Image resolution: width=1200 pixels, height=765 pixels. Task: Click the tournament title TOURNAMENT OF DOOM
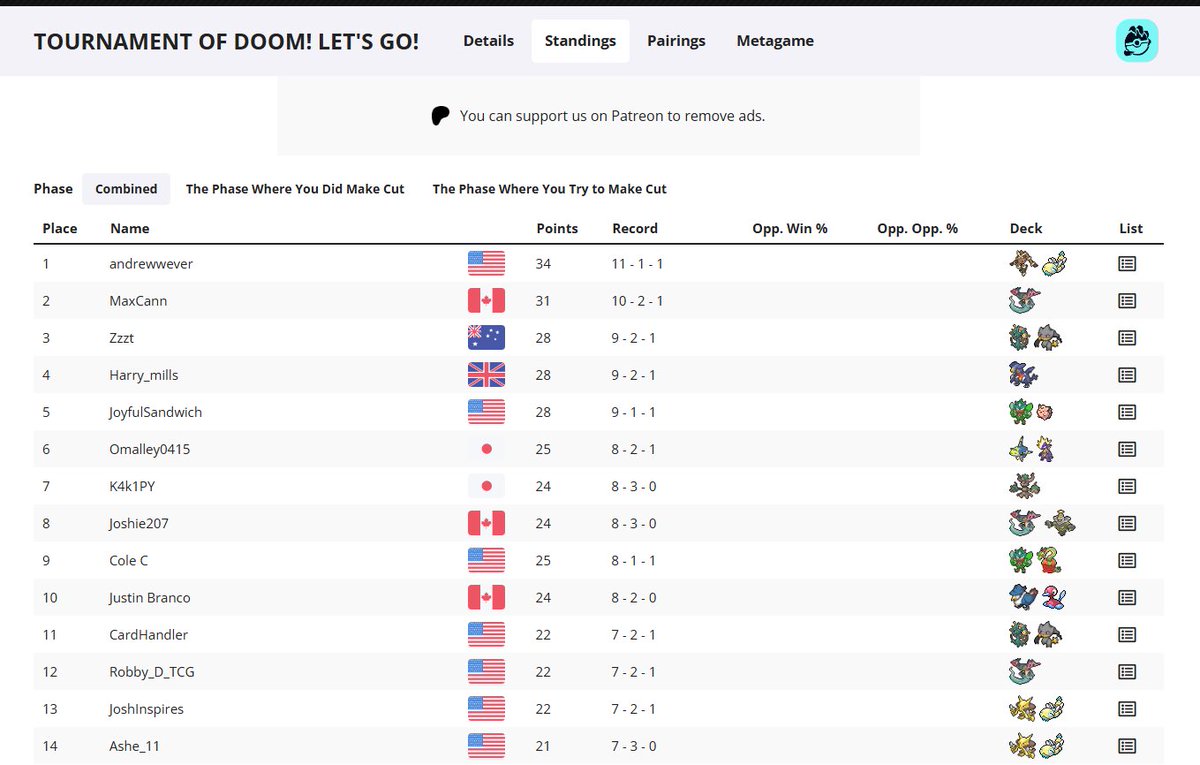(227, 41)
